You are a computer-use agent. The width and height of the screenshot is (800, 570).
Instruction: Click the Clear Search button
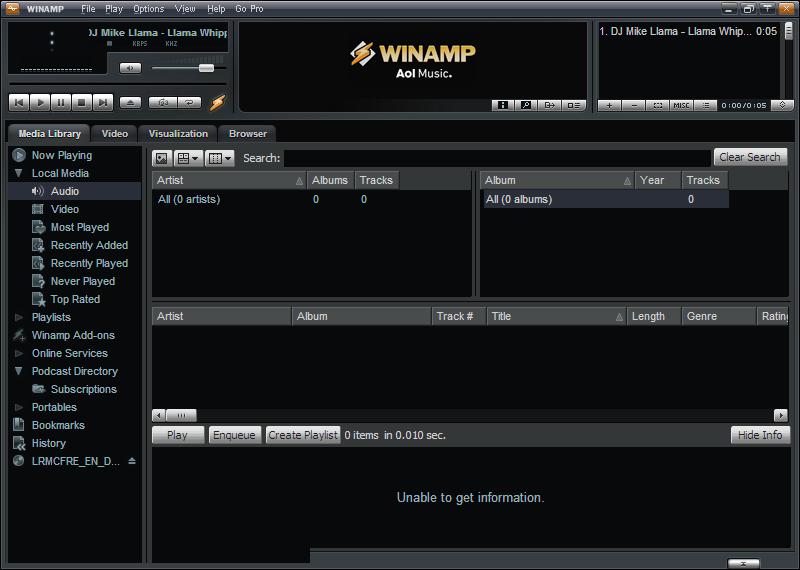pyautogui.click(x=750, y=157)
